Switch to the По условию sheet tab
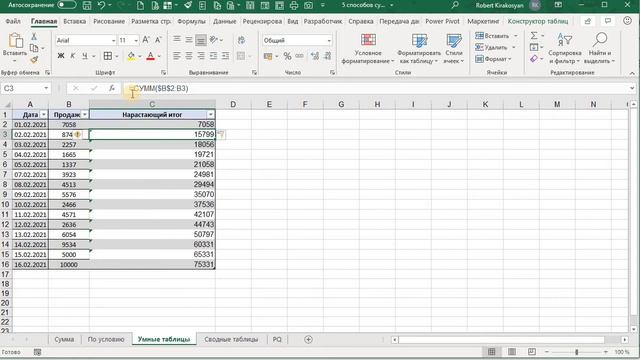The width and height of the screenshot is (640, 360). tap(106, 340)
